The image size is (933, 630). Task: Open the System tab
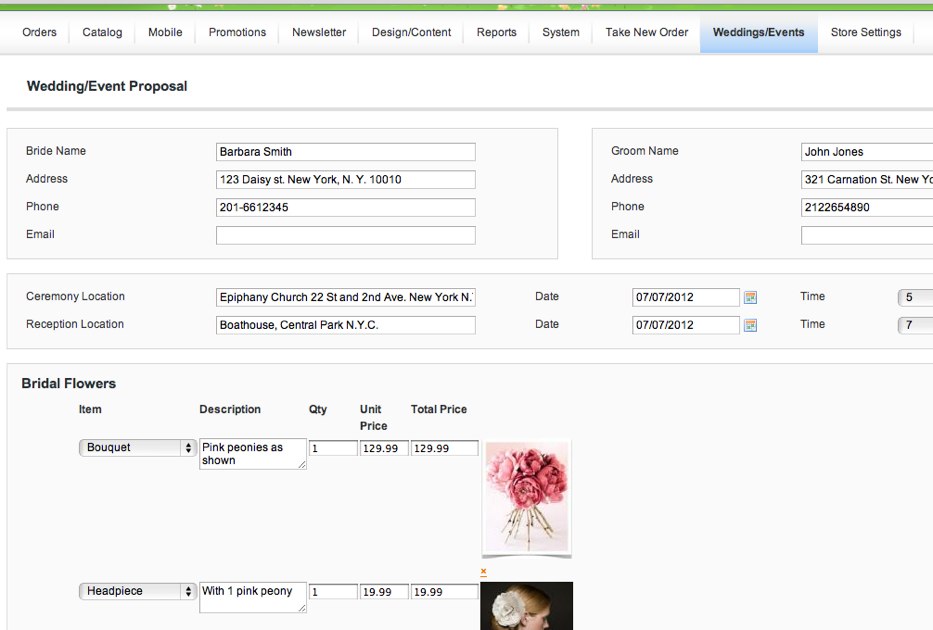561,32
